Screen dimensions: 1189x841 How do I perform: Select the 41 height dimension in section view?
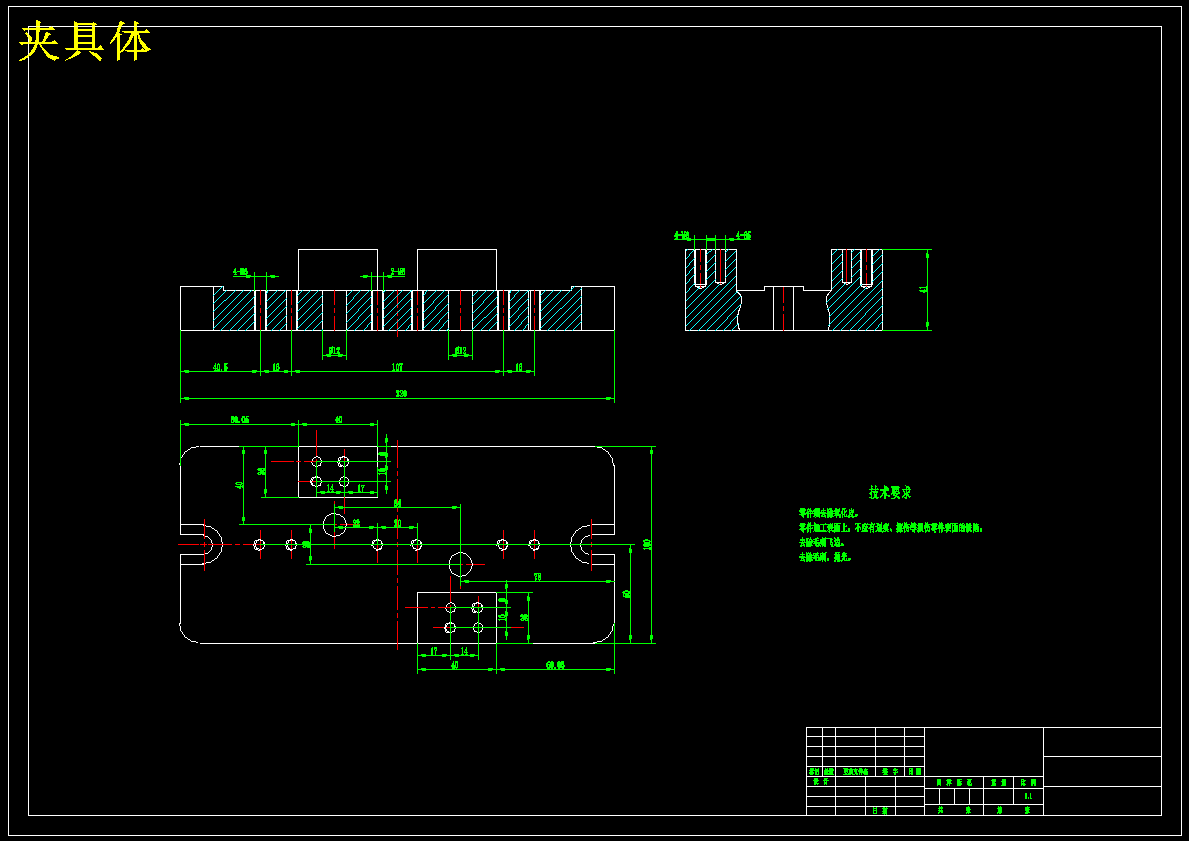924,290
